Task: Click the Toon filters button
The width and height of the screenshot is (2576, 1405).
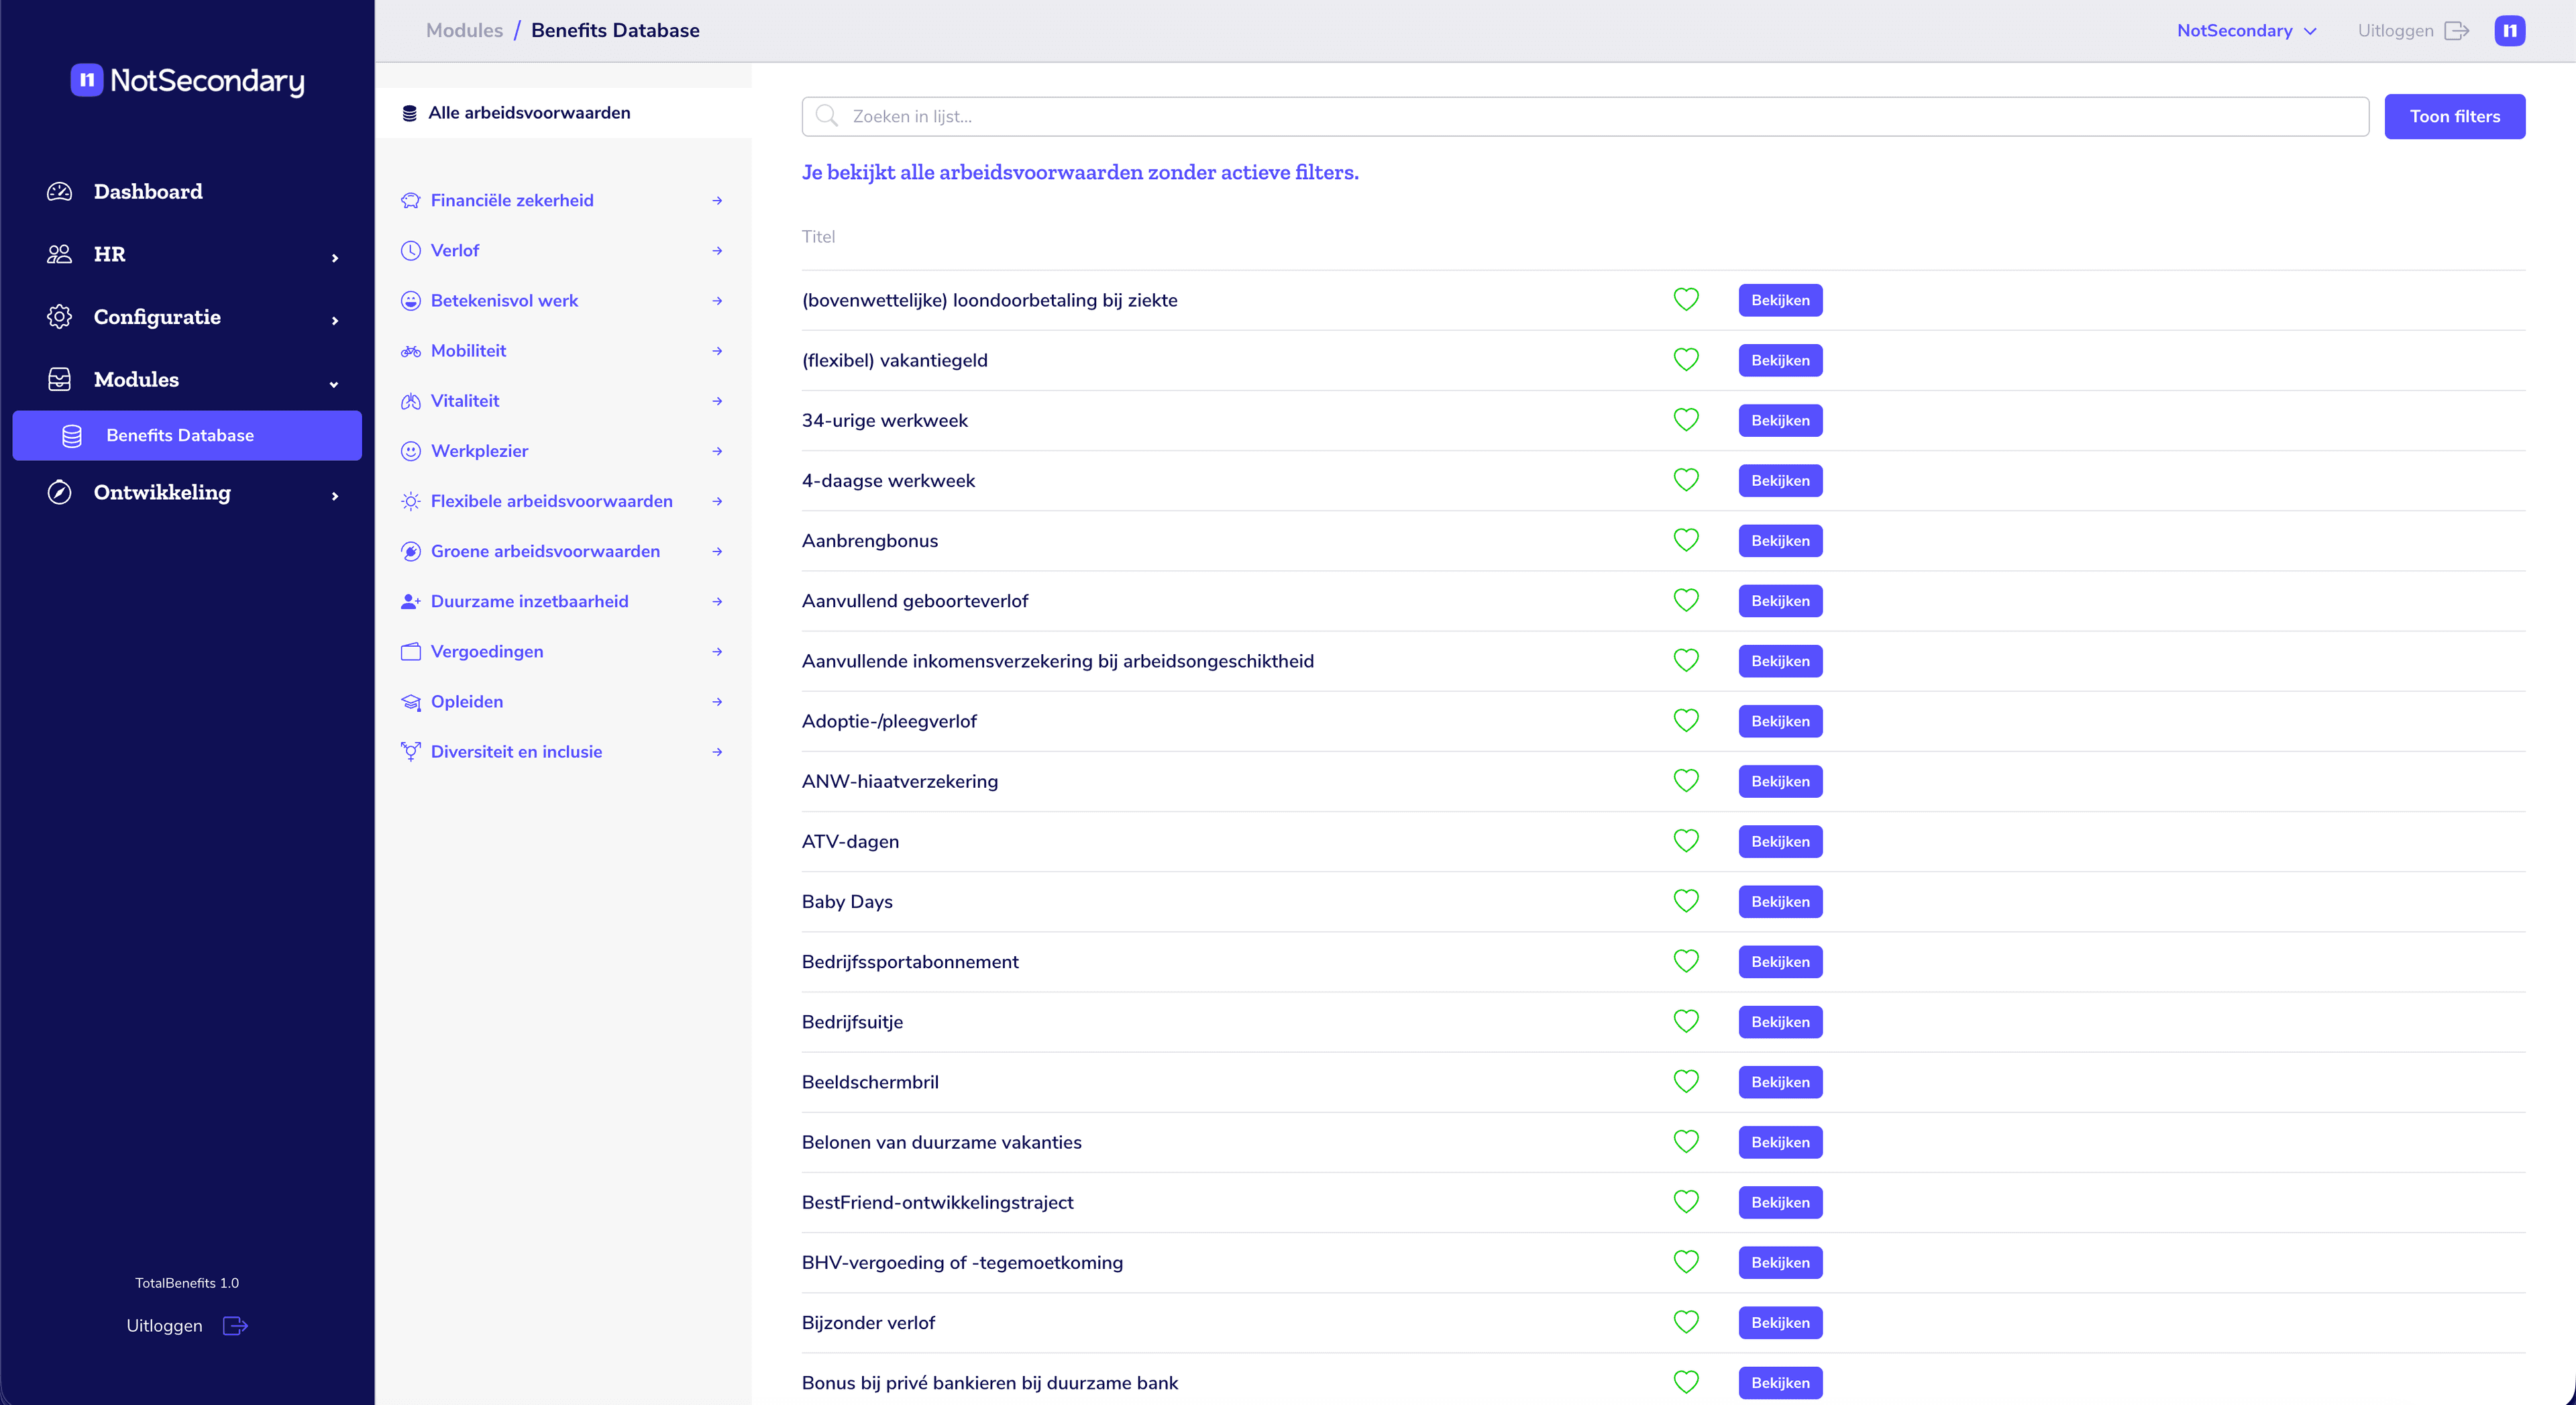Action: click(2454, 116)
